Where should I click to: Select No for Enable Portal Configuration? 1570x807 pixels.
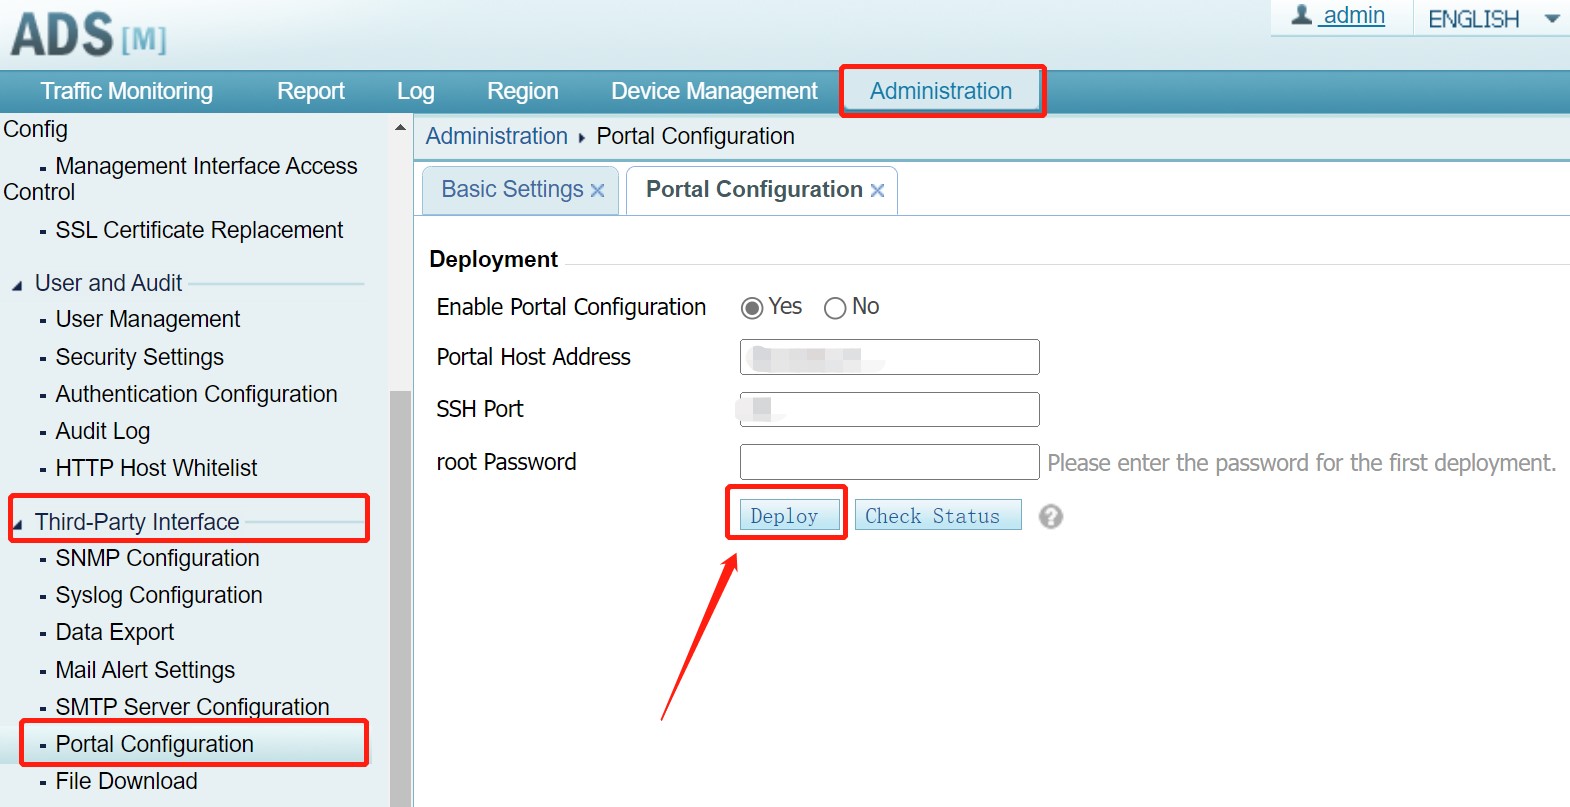pos(835,308)
